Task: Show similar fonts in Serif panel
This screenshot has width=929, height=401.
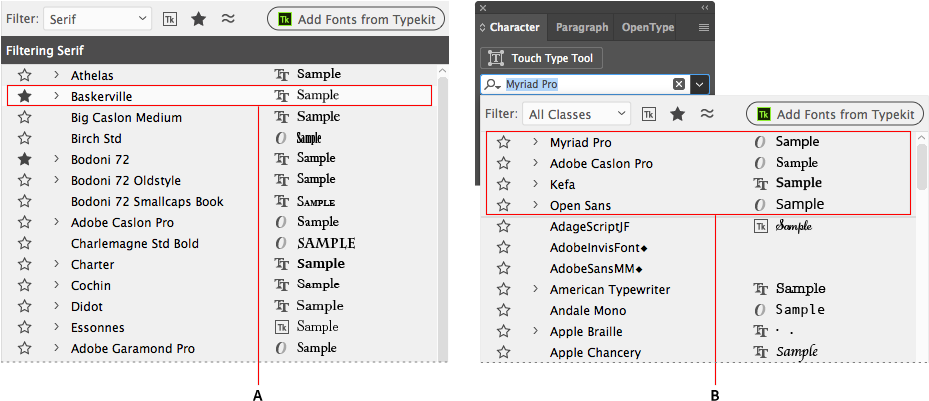Action: tap(228, 19)
